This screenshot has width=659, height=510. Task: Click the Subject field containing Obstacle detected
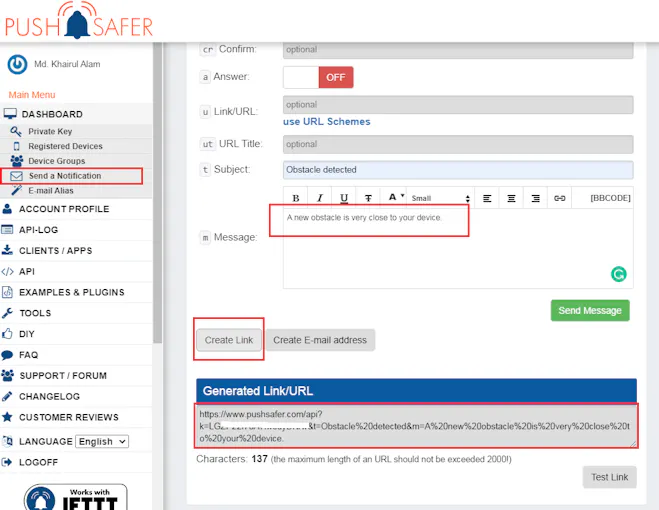click(458, 170)
